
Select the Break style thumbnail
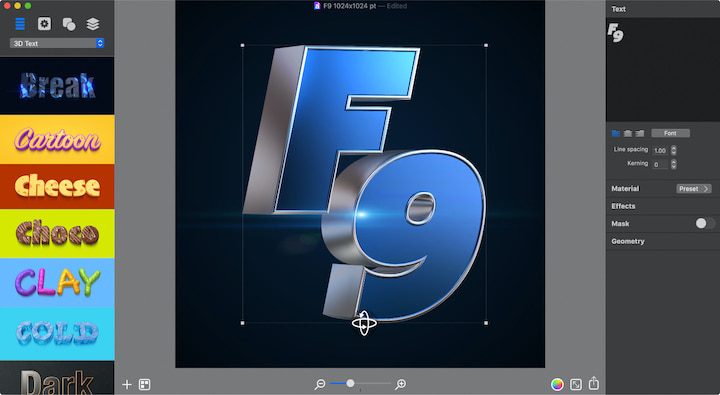coord(57,86)
